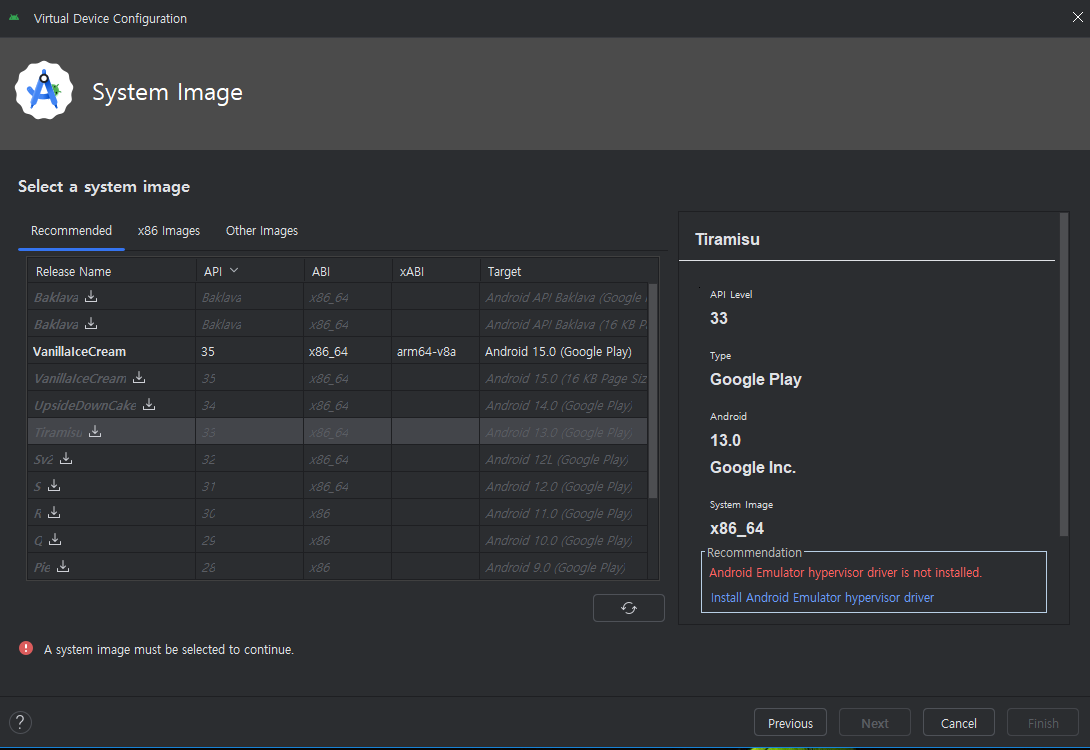This screenshot has height=750, width=1090.
Task: Download the R Android 11.0 image
Action: pyautogui.click(x=54, y=512)
